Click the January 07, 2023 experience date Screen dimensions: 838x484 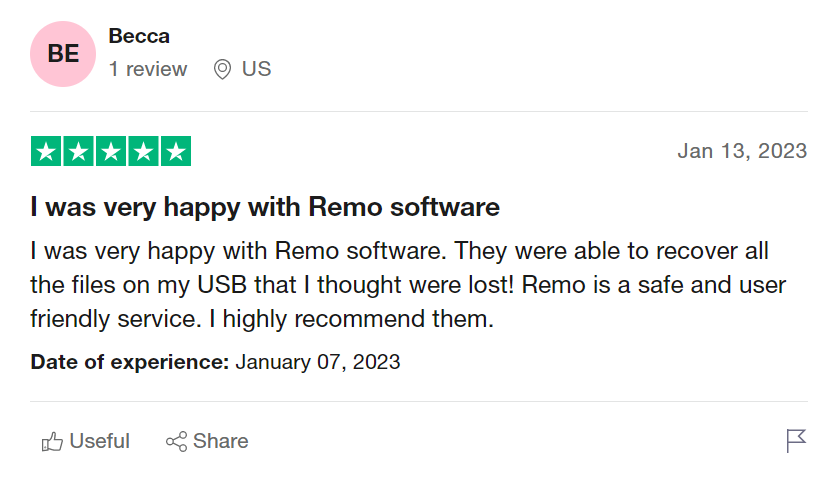click(x=318, y=362)
